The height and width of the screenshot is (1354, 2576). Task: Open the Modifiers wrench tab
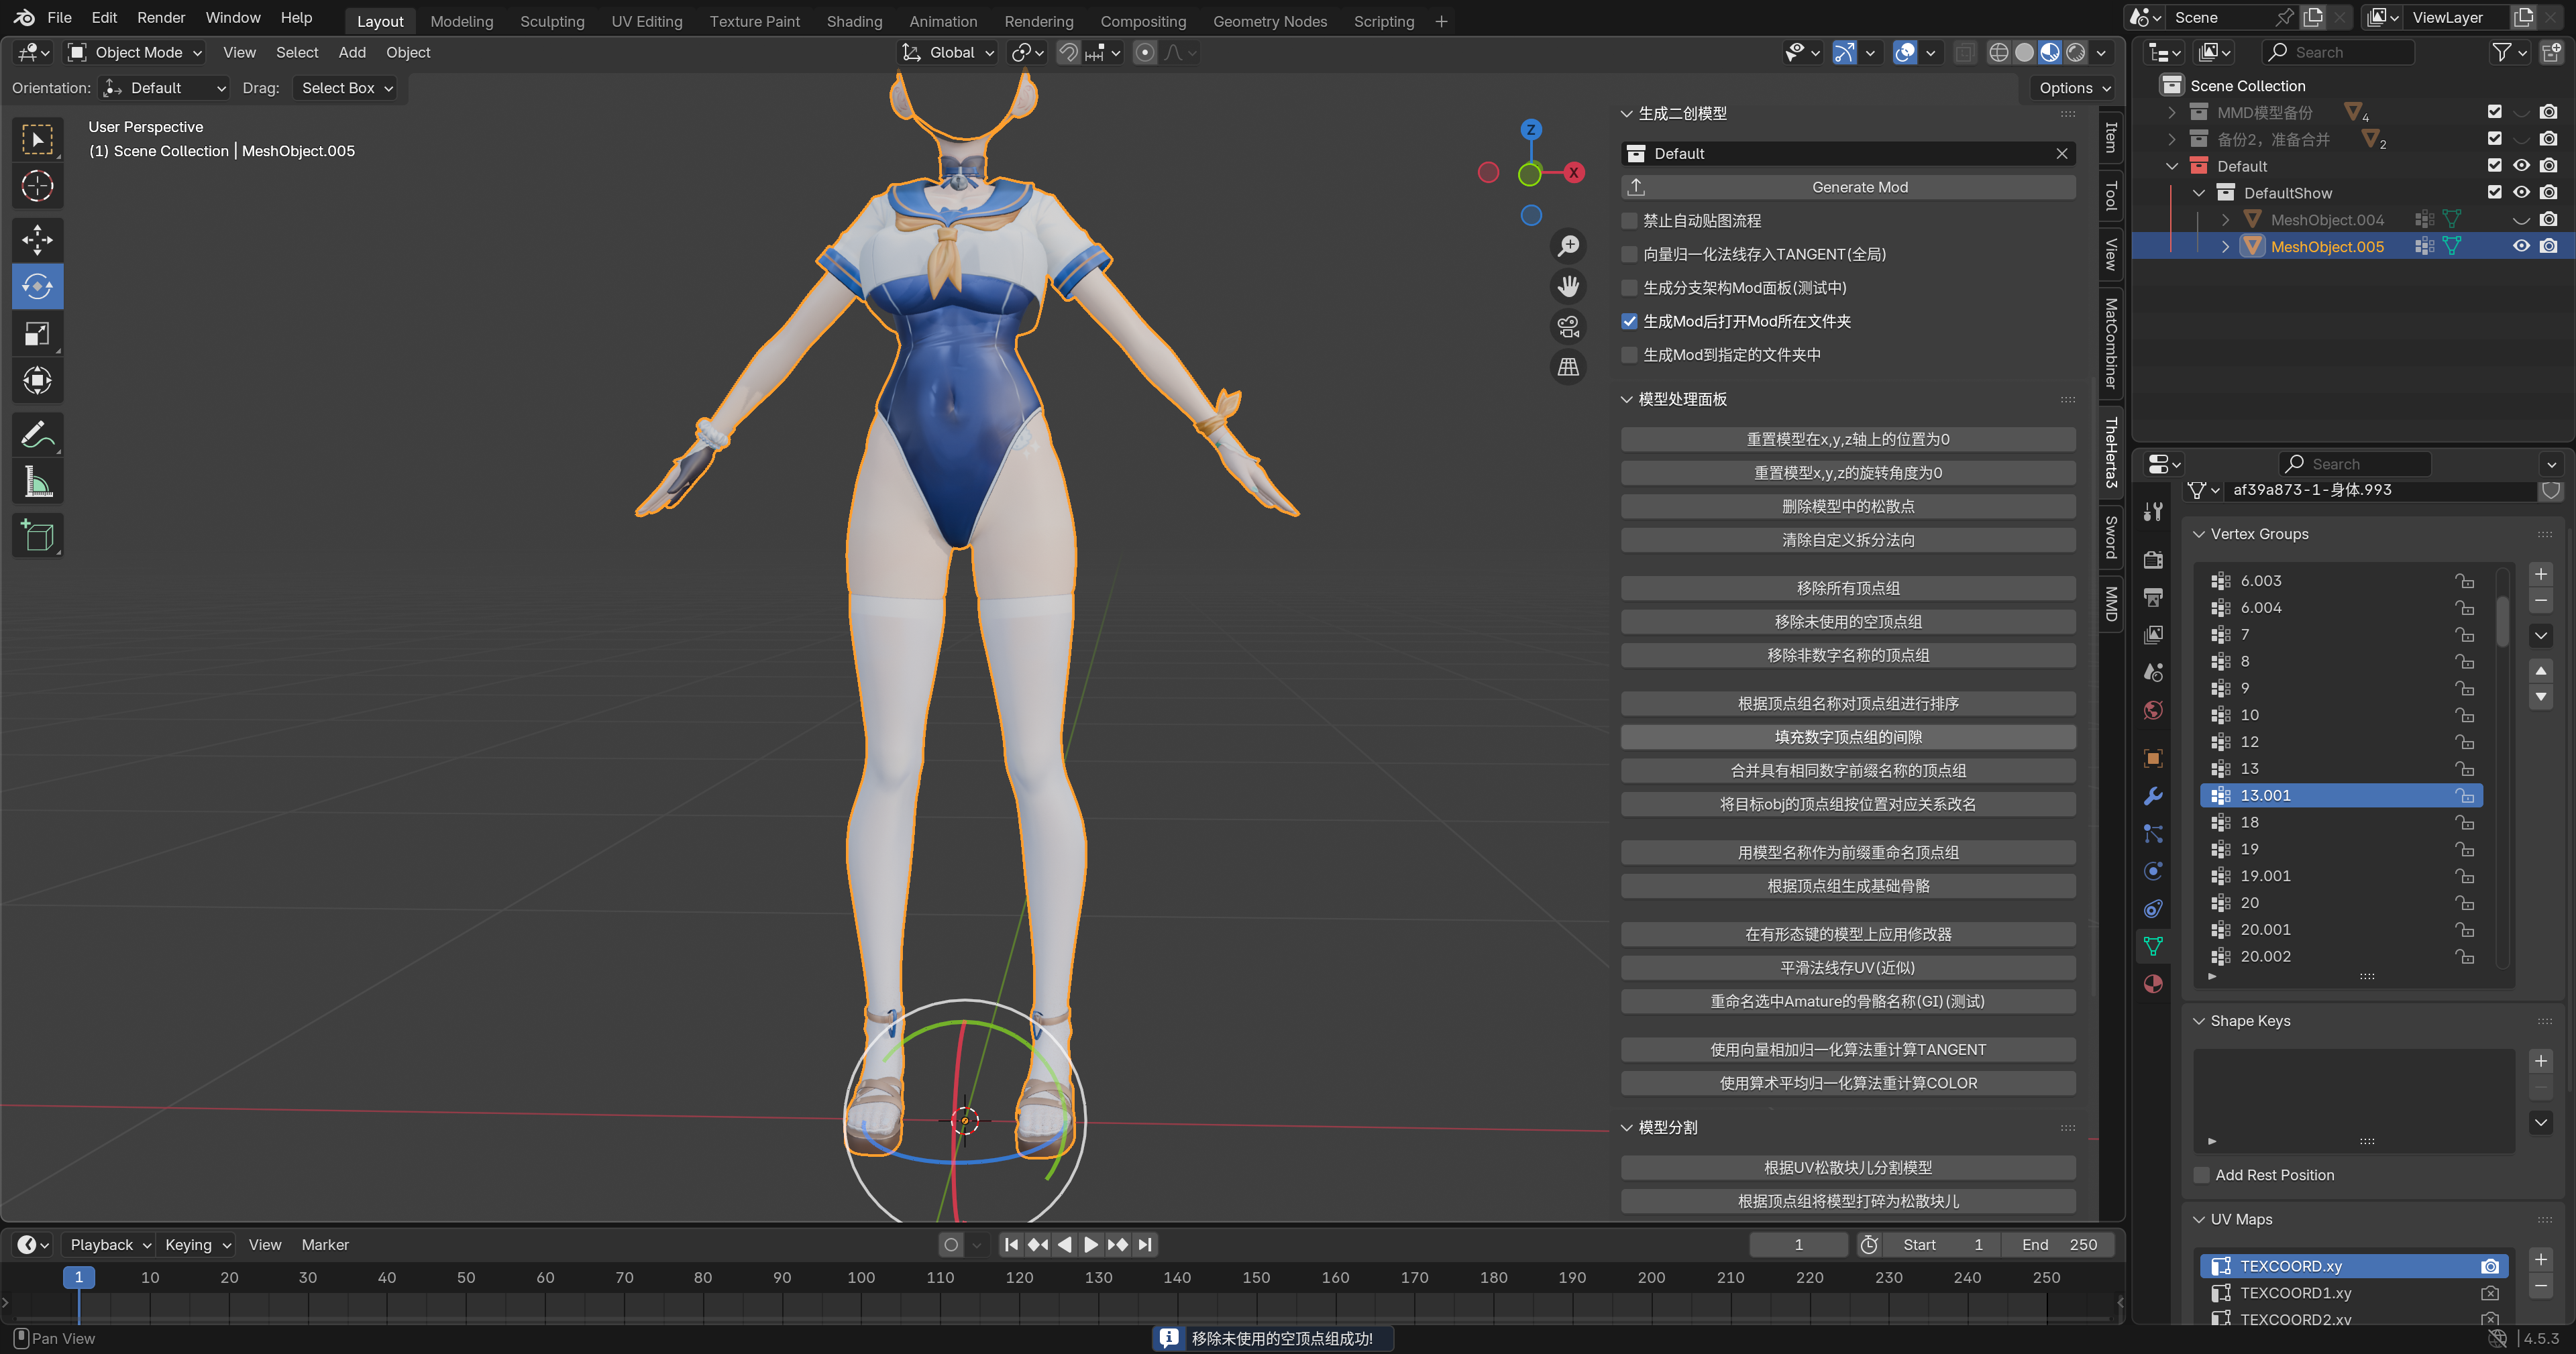(2154, 796)
